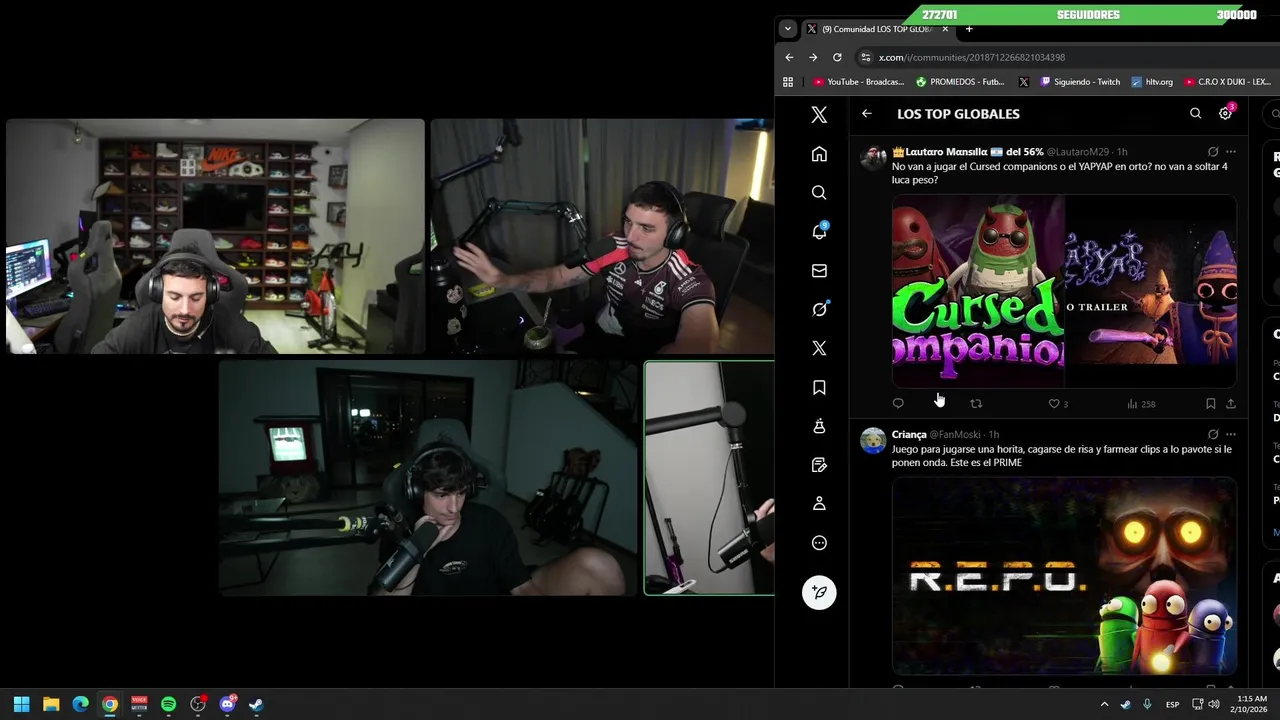Open Articles compose-note icon in X sidebar
Viewport: 1280px width, 720px height.
click(819, 465)
